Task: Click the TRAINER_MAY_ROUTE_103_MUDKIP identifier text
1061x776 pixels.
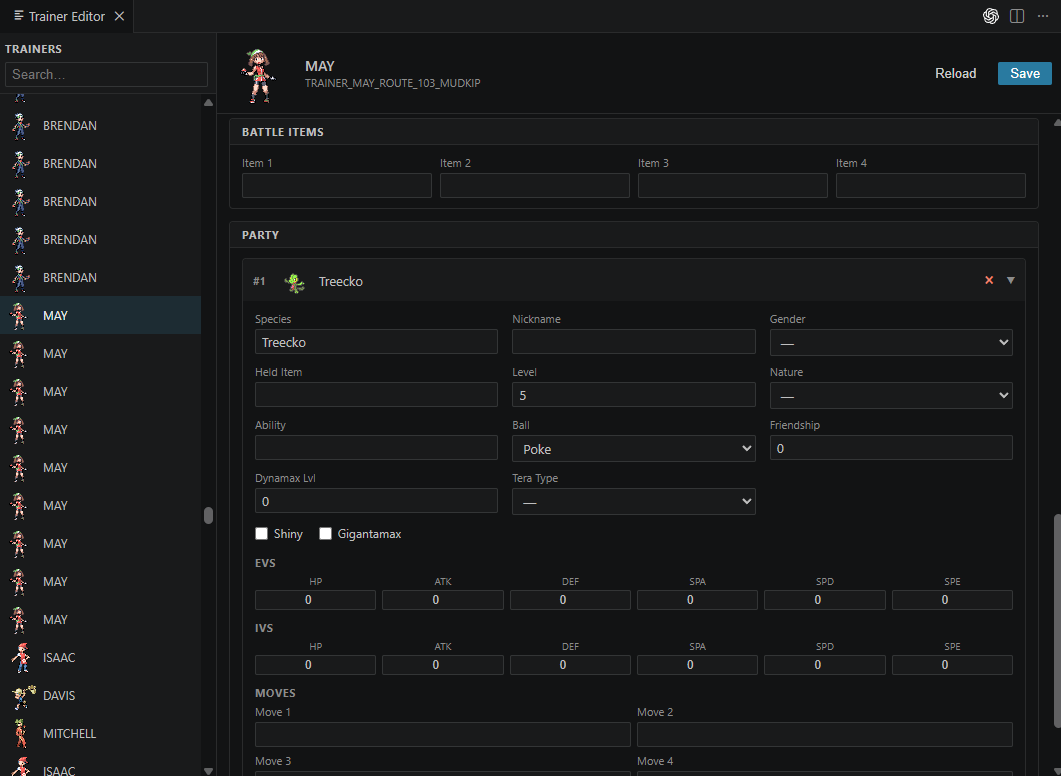Action: pyautogui.click(x=392, y=83)
